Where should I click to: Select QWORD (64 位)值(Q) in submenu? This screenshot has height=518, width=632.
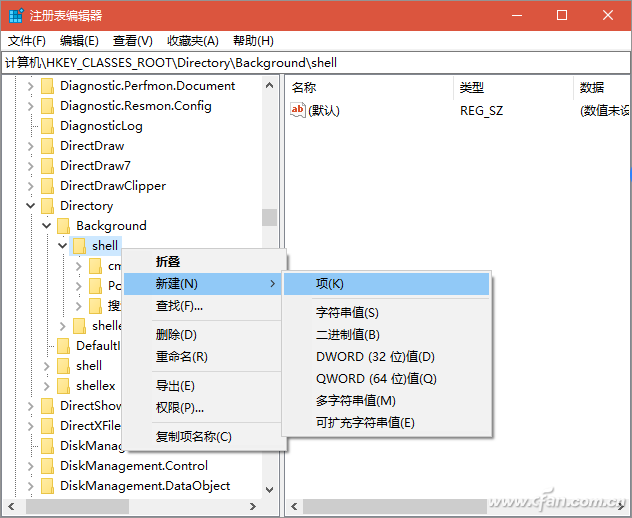click(387, 379)
